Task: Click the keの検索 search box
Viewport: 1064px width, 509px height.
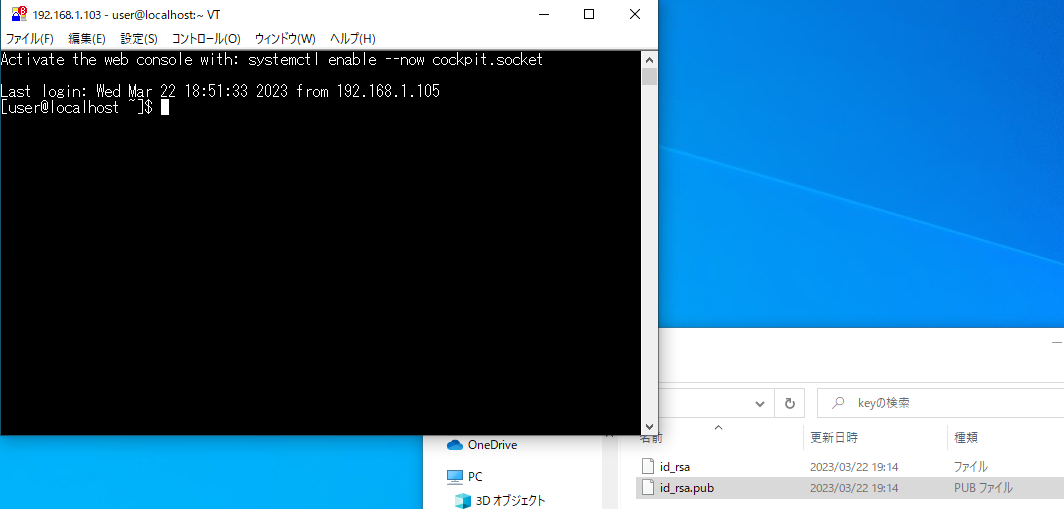Action: pyautogui.click(x=940, y=403)
